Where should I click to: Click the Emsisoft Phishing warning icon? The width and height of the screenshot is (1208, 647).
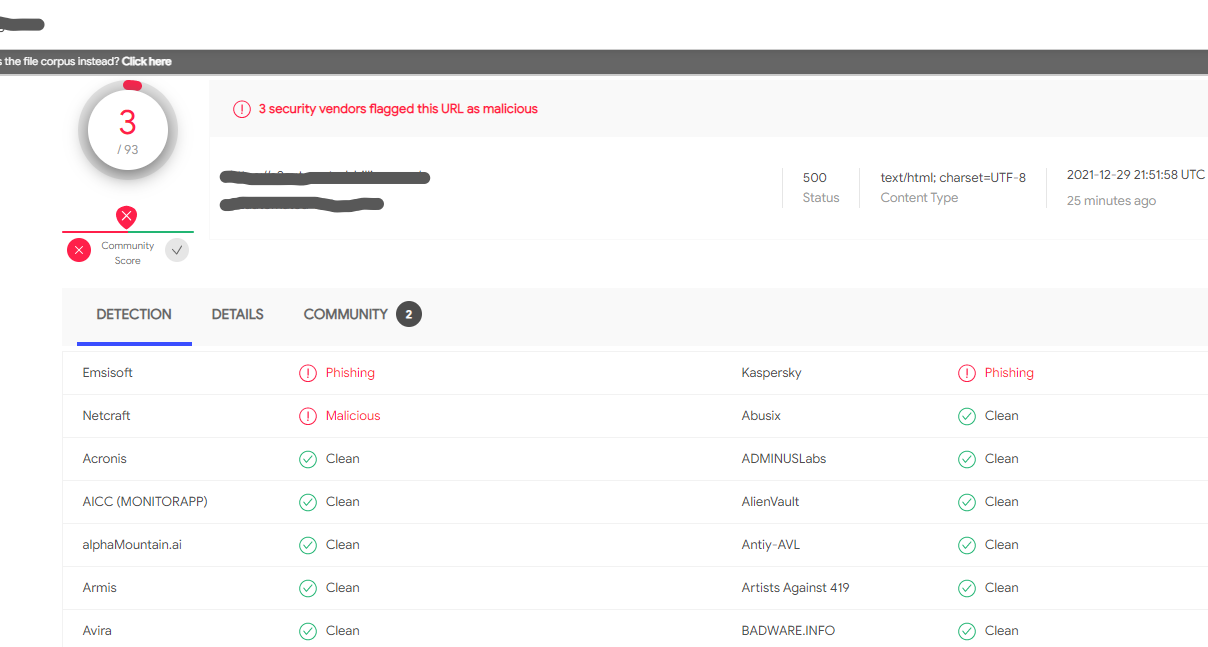(308, 373)
